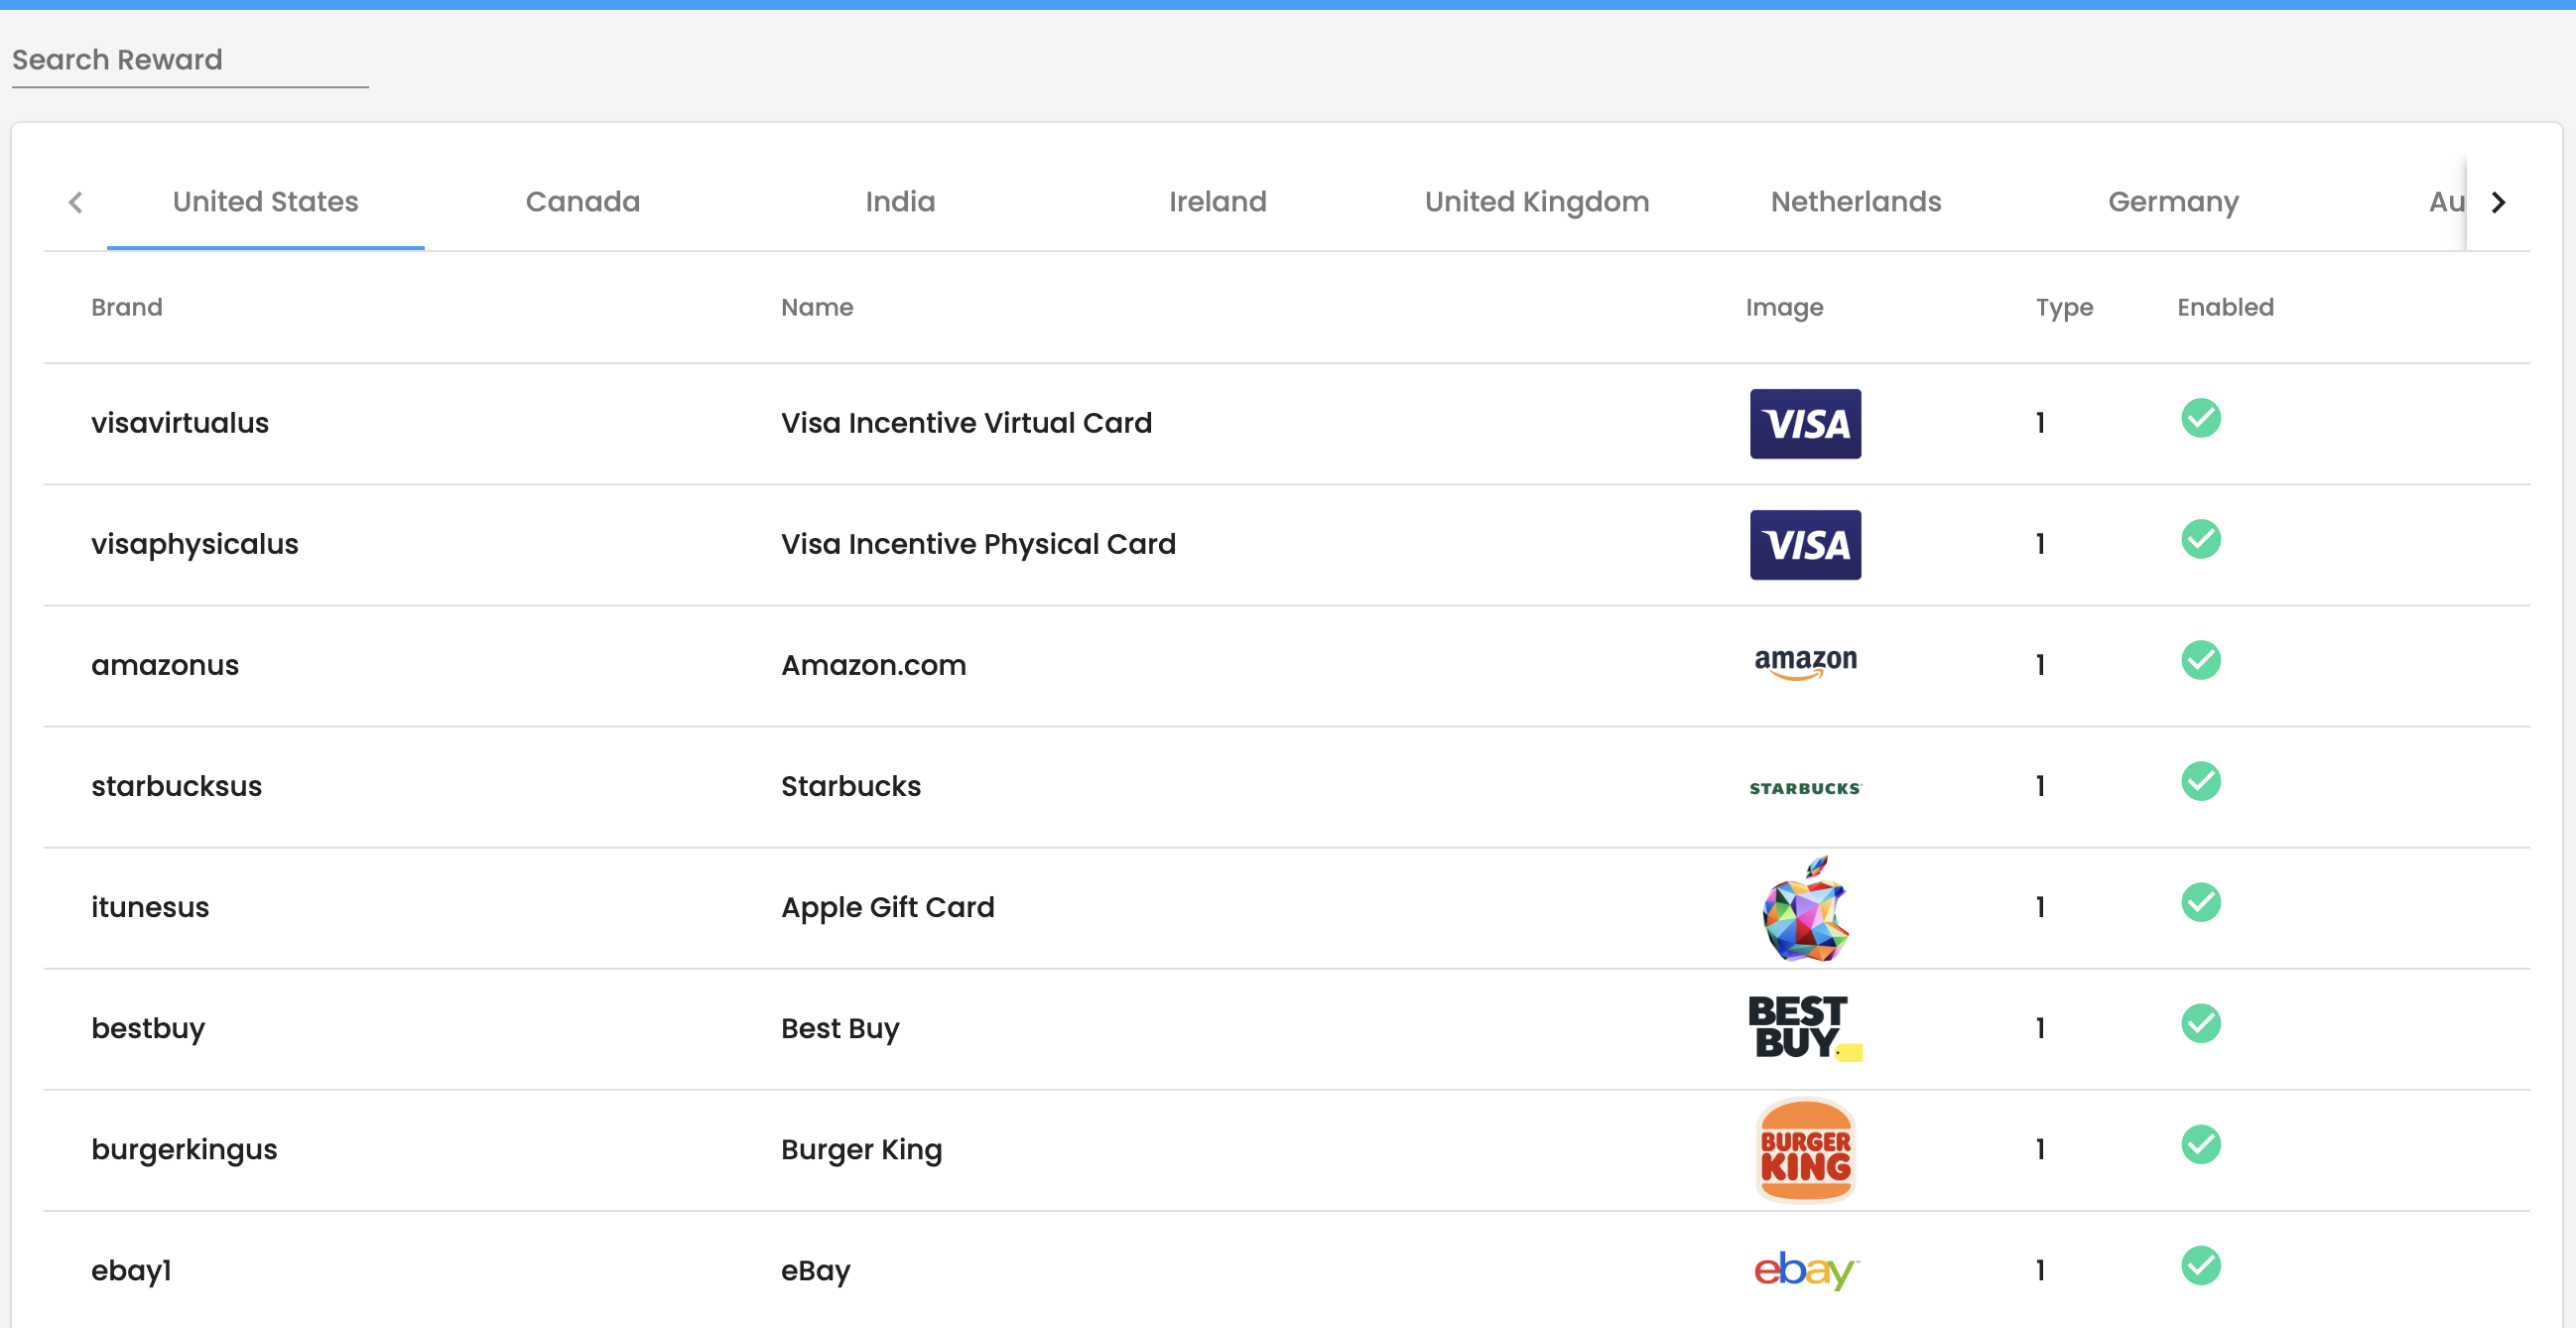Toggle enabled checkmark for Starbucks
This screenshot has height=1328, width=2576.
point(2200,781)
